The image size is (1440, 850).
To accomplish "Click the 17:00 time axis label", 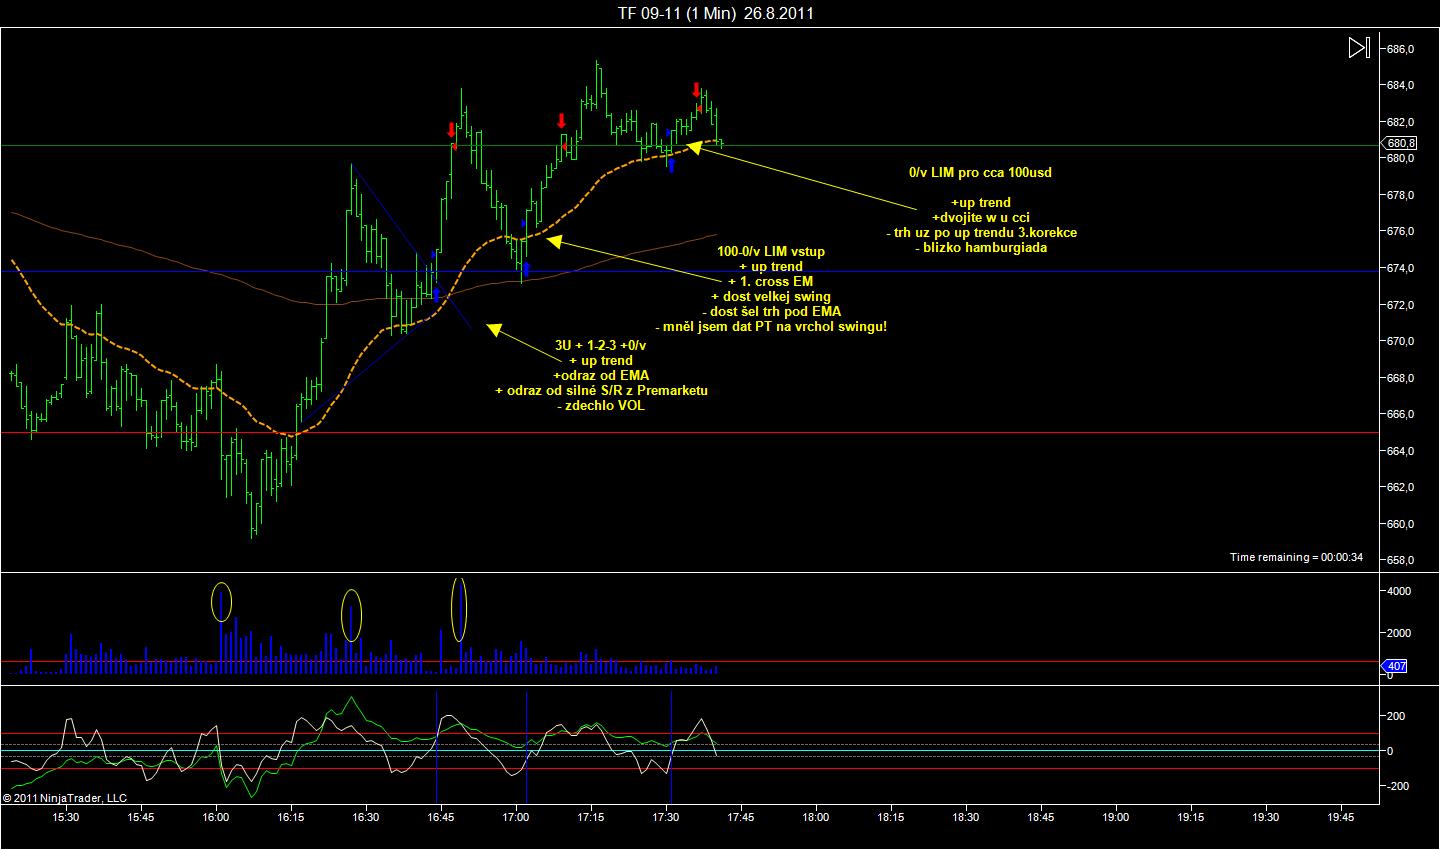I will point(516,817).
